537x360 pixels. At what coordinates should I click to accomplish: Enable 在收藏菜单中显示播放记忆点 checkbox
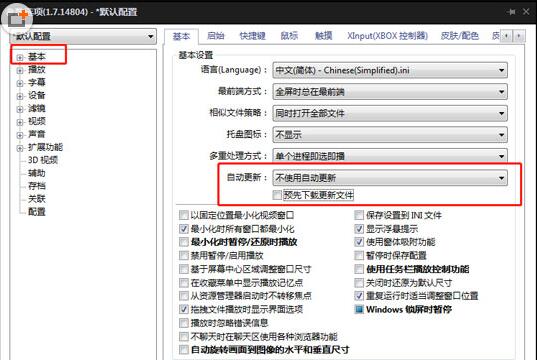184,282
